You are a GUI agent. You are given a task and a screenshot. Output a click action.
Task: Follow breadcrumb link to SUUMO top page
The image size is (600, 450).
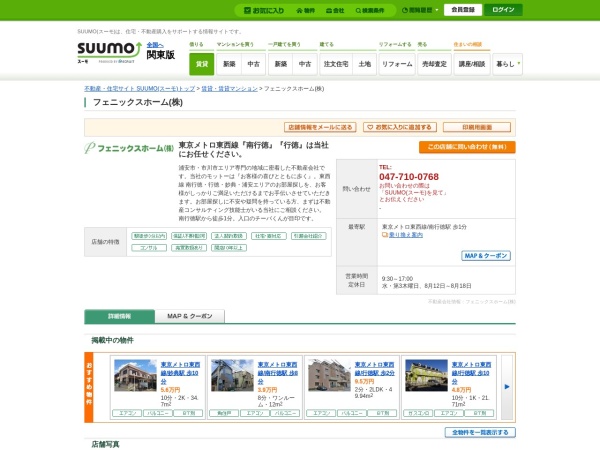[140, 89]
